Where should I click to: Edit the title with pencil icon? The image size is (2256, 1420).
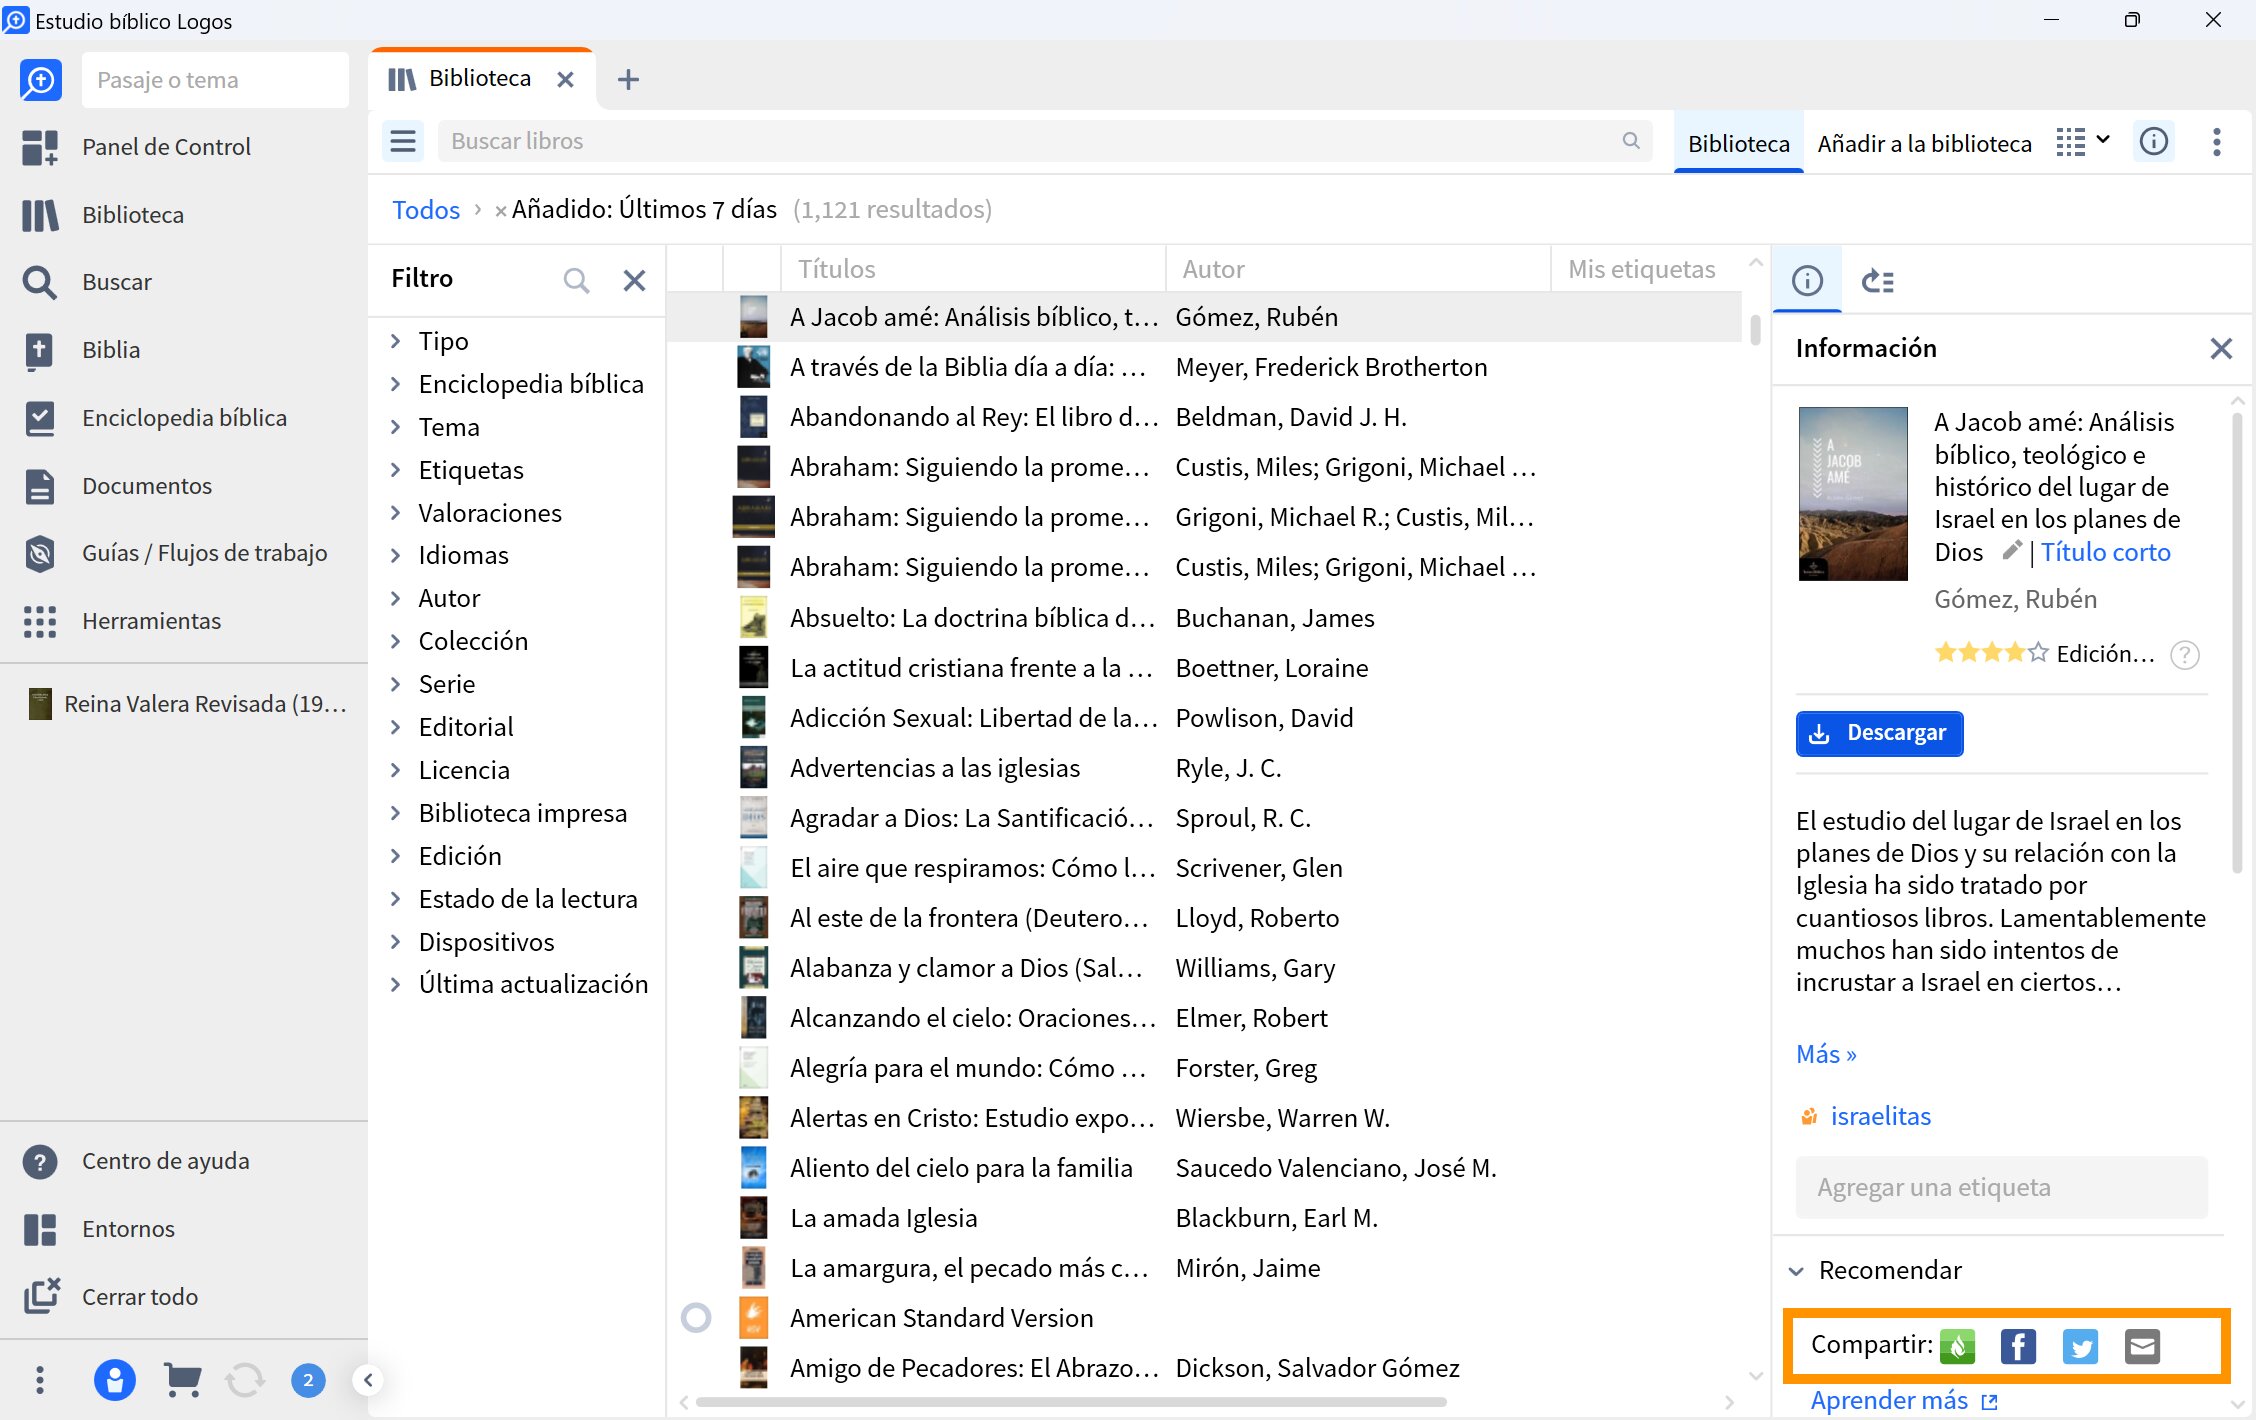coord(2012,550)
